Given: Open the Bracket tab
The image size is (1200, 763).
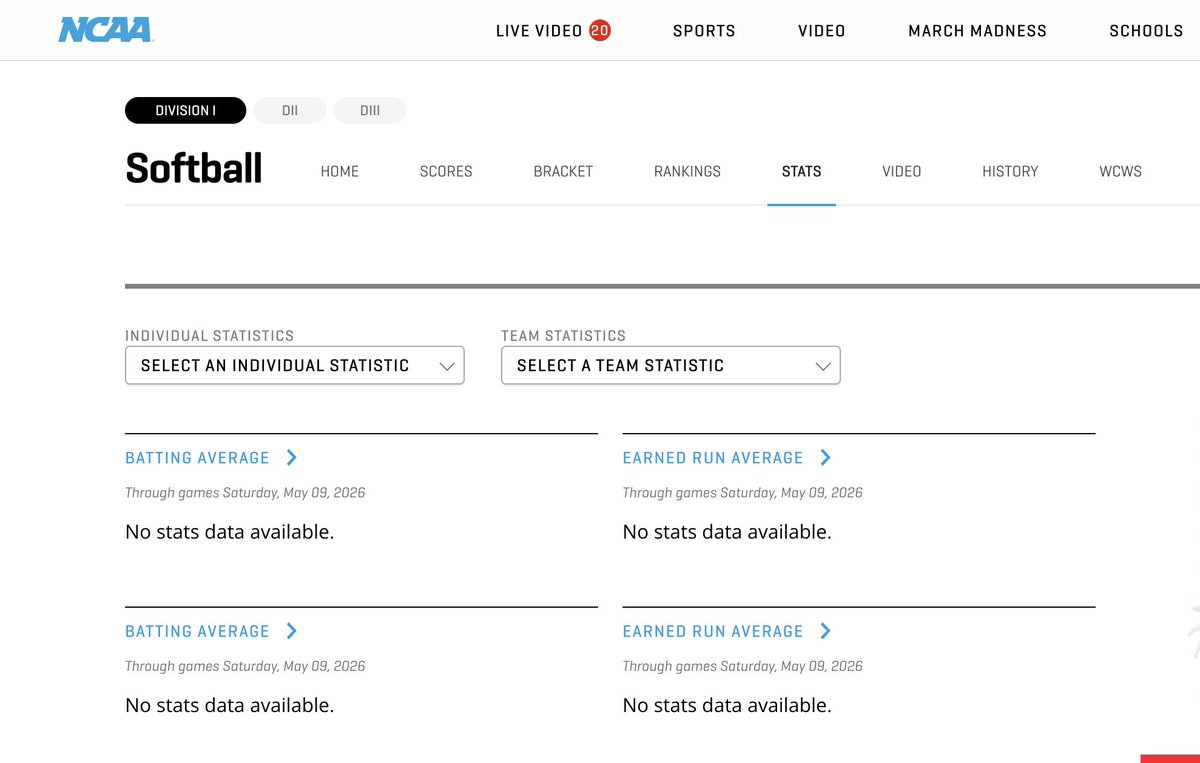Looking at the screenshot, I should (563, 171).
